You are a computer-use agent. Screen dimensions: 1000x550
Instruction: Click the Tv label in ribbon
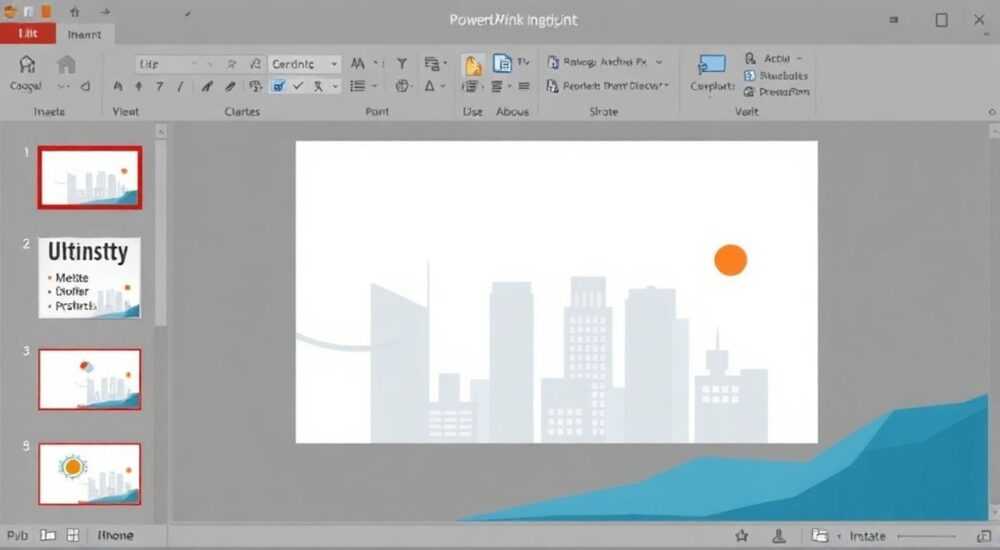pos(523,62)
